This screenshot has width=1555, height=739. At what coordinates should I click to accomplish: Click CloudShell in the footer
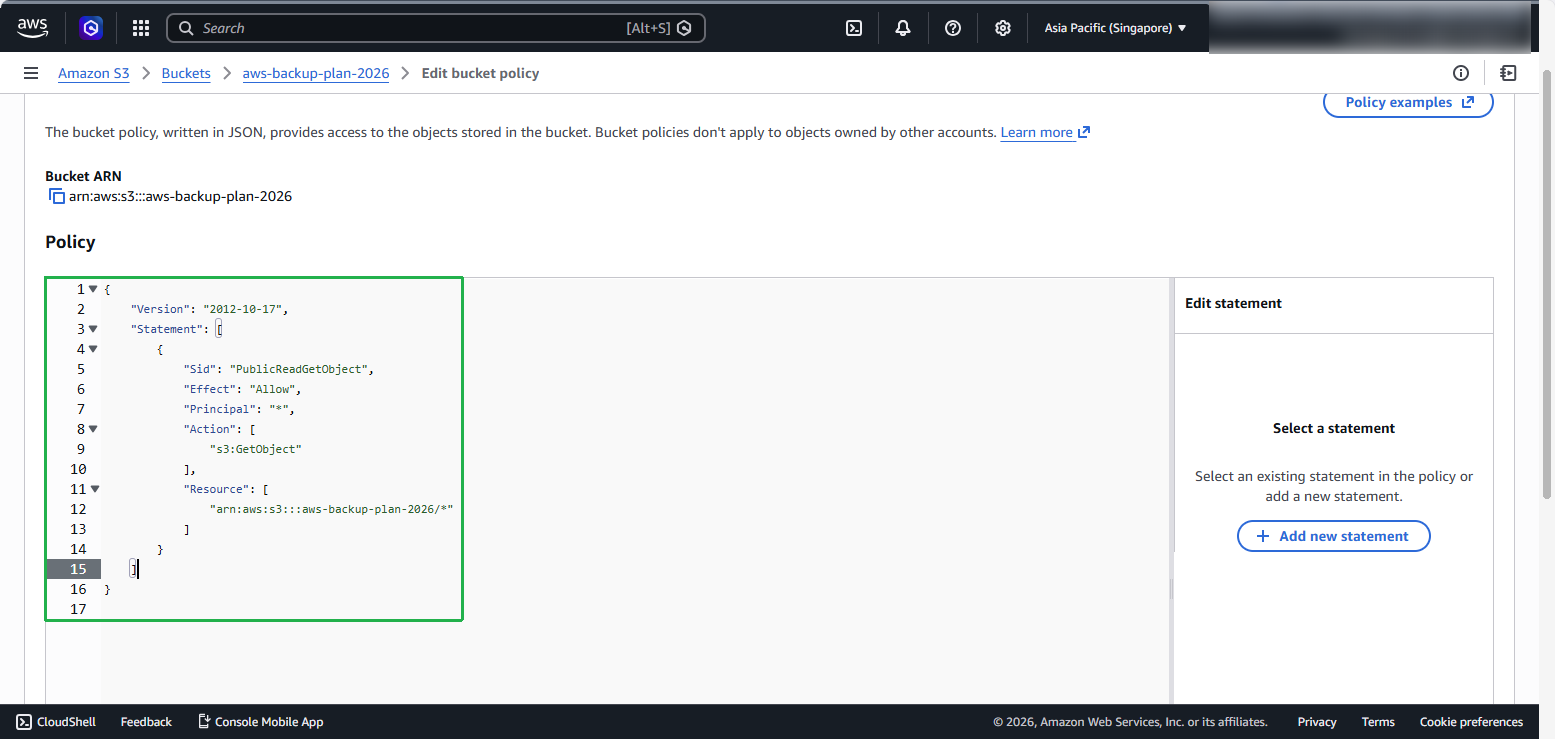pyautogui.click(x=56, y=722)
